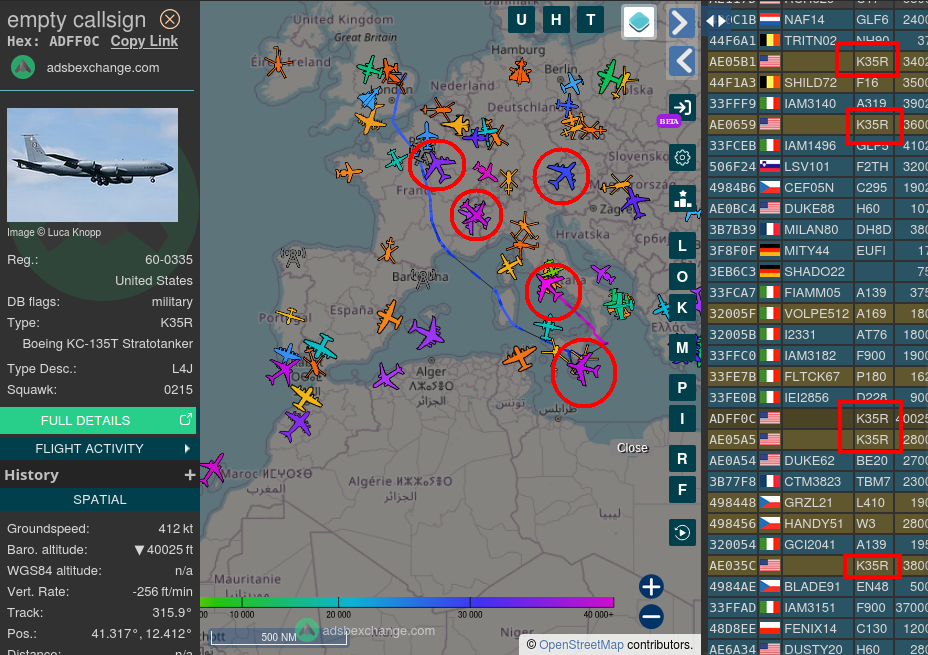This screenshot has height=655, width=928.
Task: Toggle the T filter button
Action: [590, 20]
